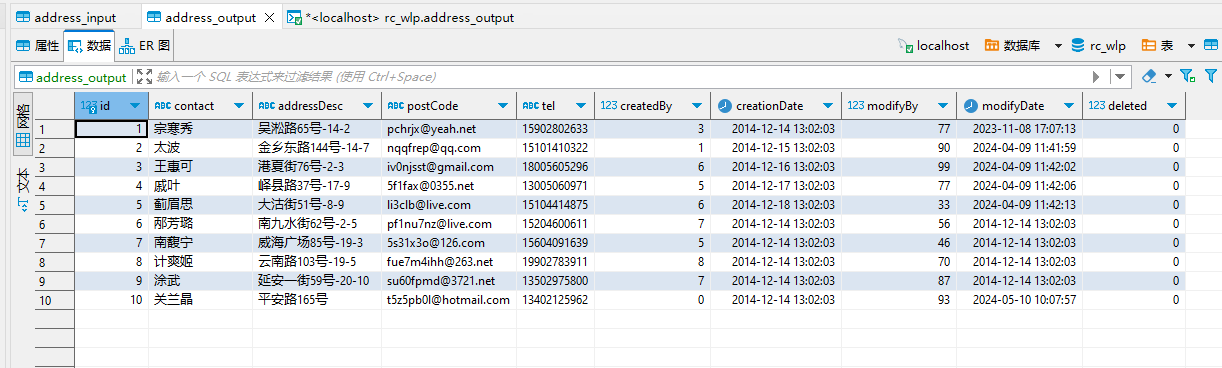Open addressDesc column sort dropdown arrow

click(x=368, y=105)
